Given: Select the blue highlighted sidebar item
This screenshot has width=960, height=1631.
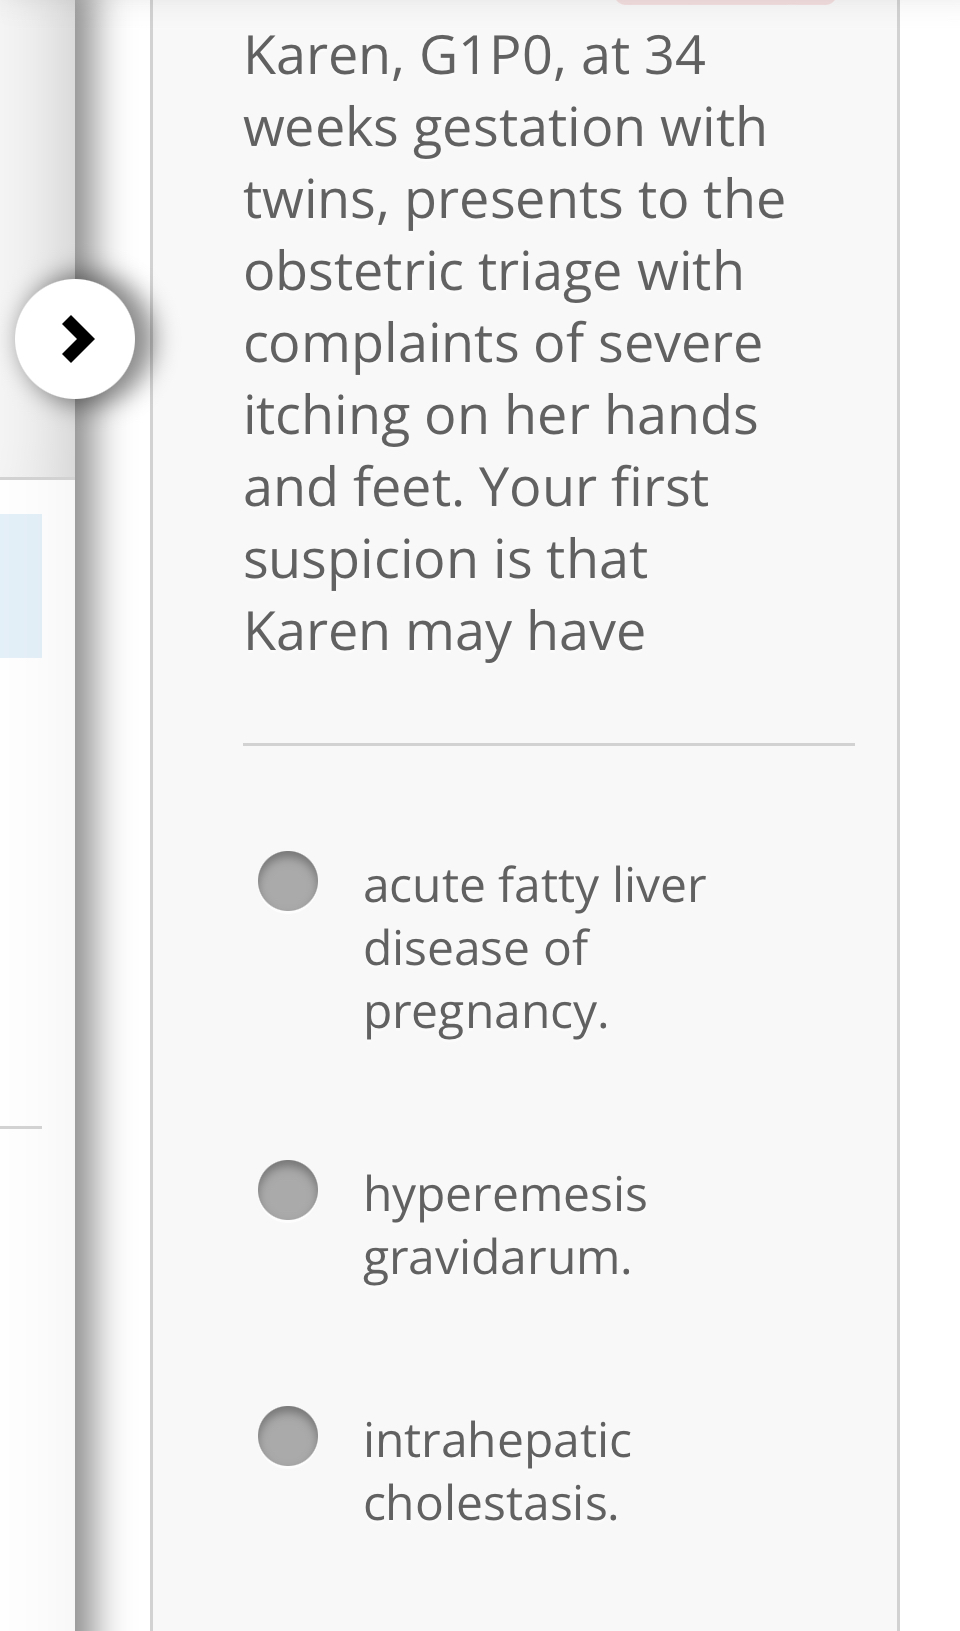Looking at the screenshot, I should [21, 585].
